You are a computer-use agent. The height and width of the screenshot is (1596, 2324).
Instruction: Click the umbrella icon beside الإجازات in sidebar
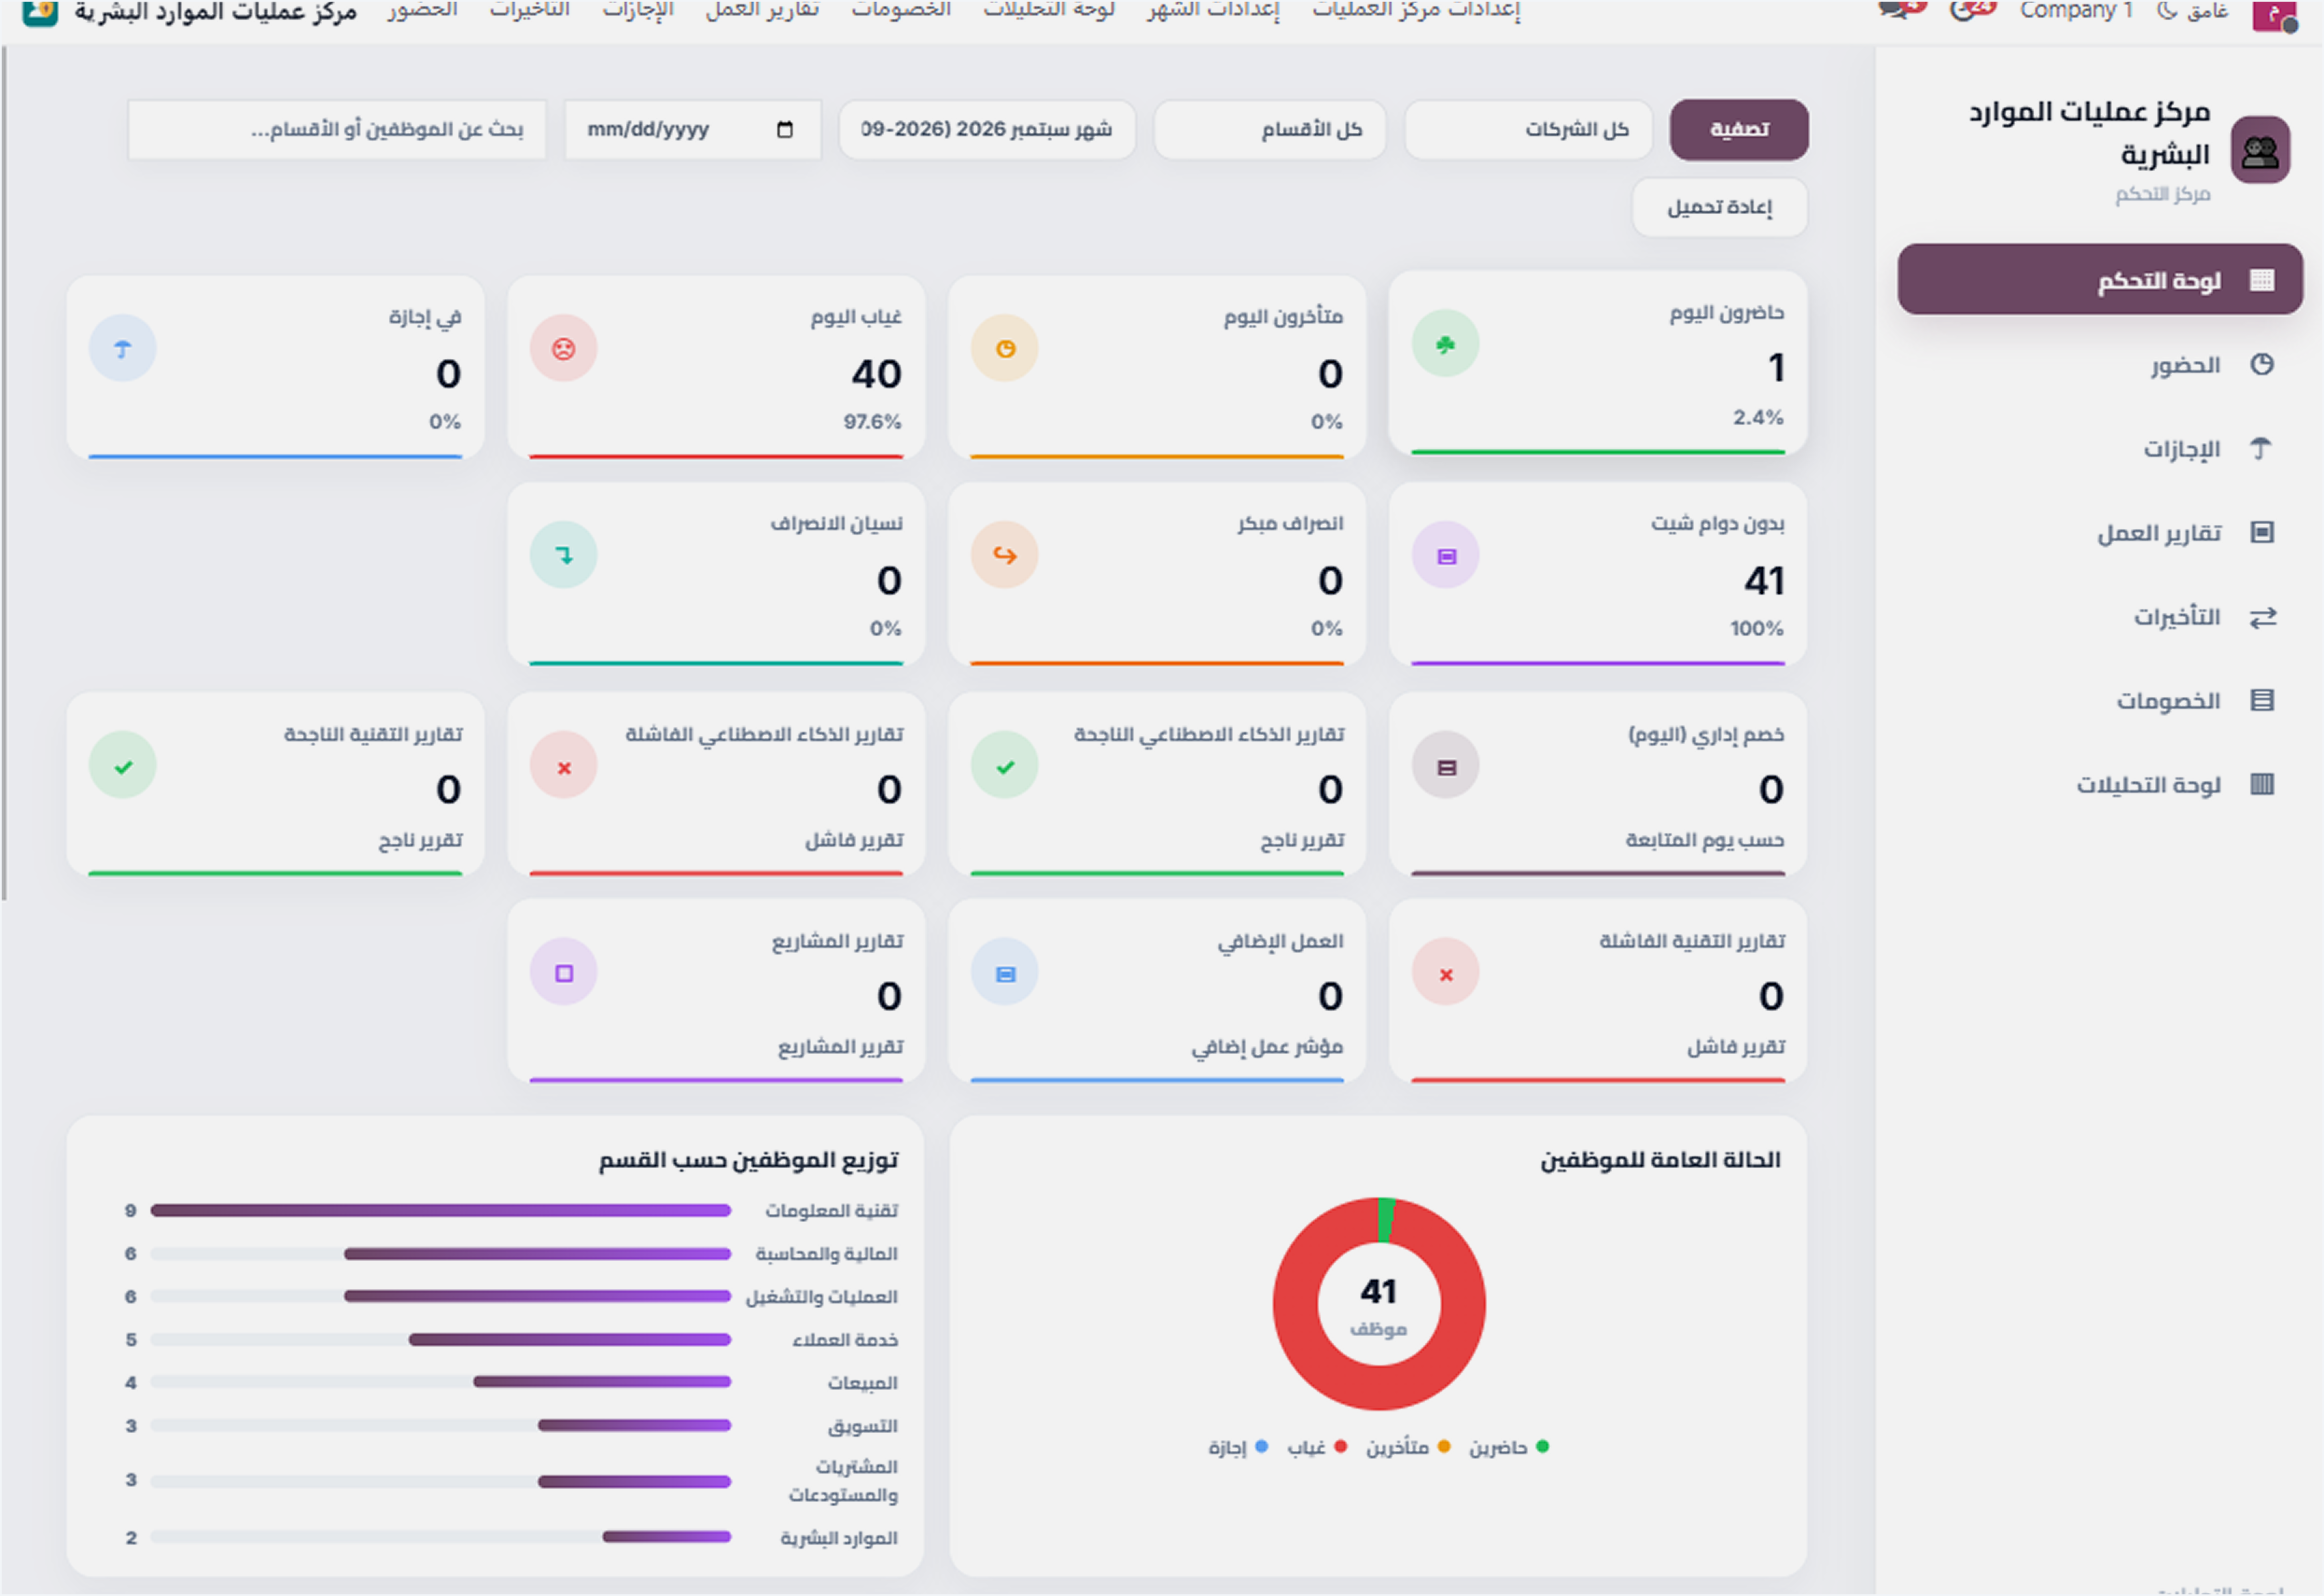tap(2261, 448)
